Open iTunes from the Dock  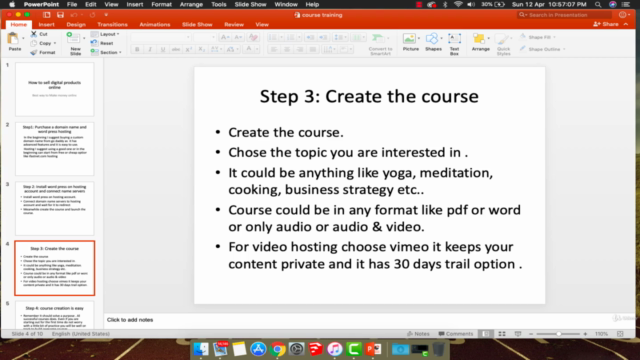tap(335, 349)
